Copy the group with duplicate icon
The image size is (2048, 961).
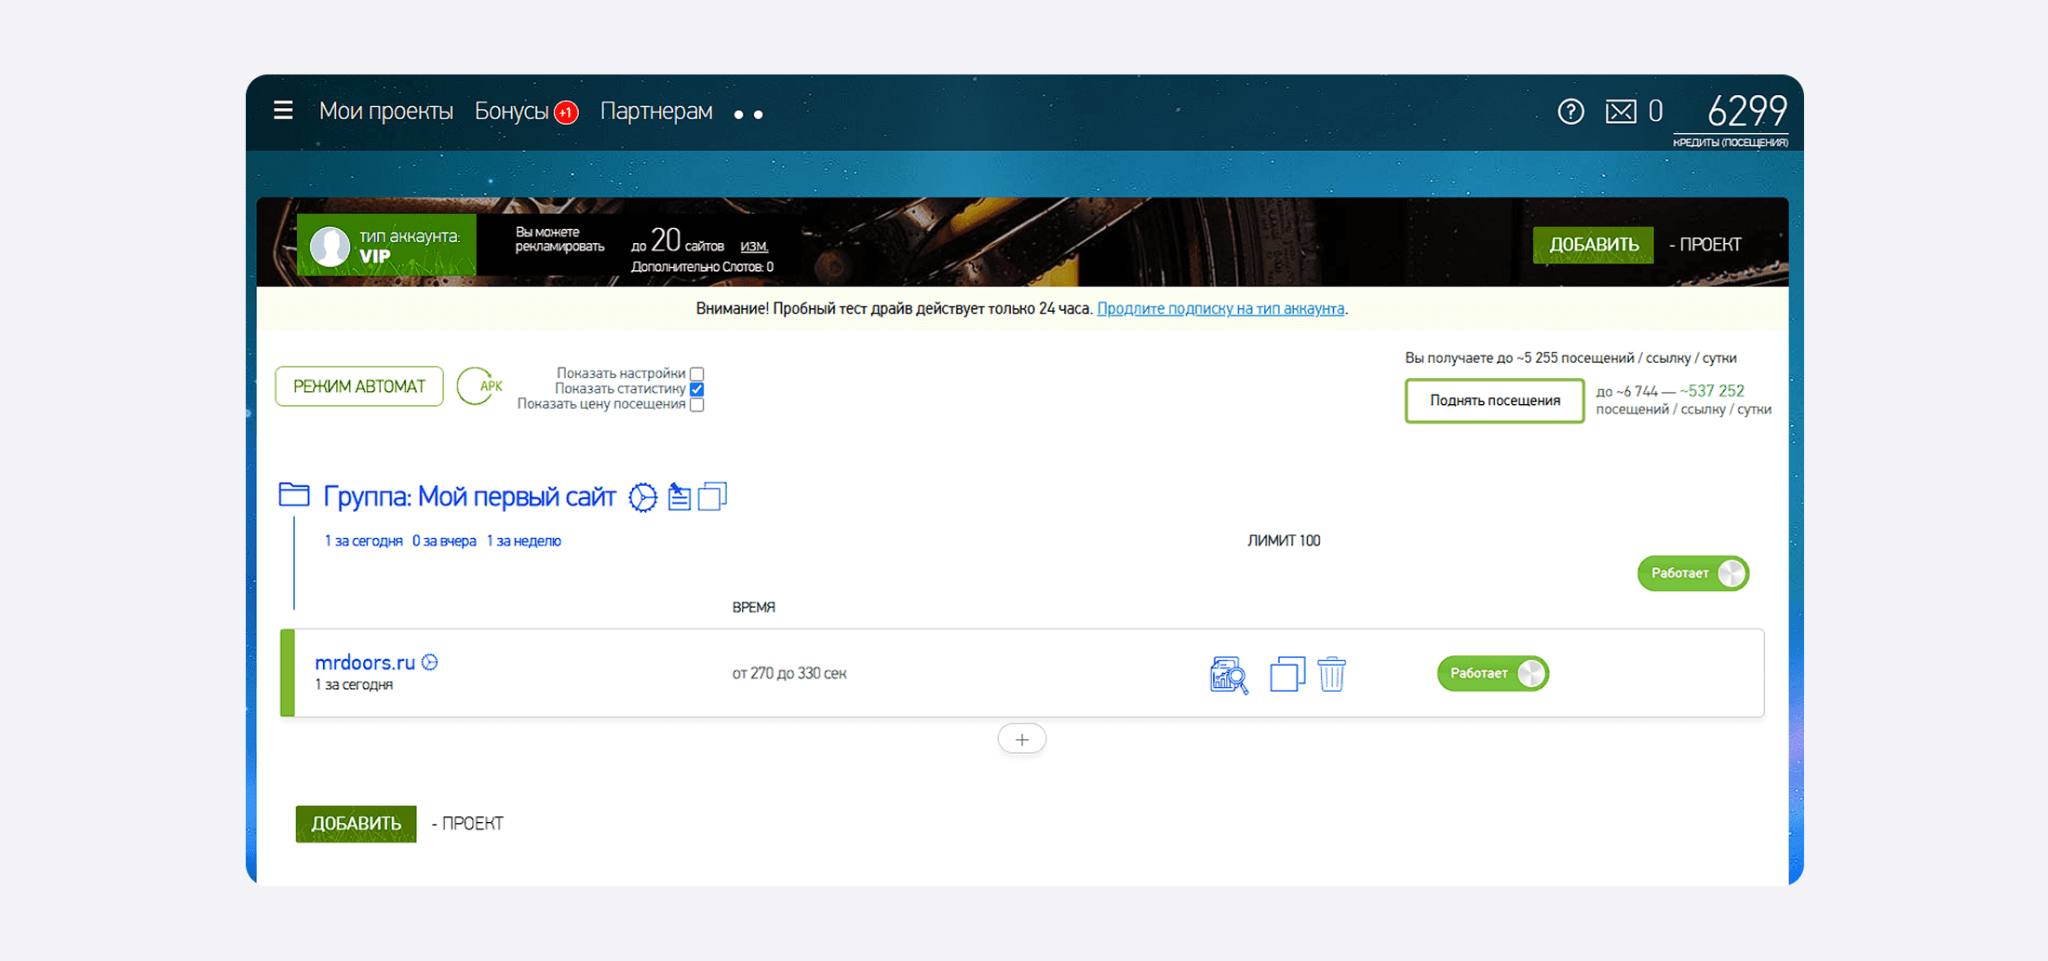point(712,496)
